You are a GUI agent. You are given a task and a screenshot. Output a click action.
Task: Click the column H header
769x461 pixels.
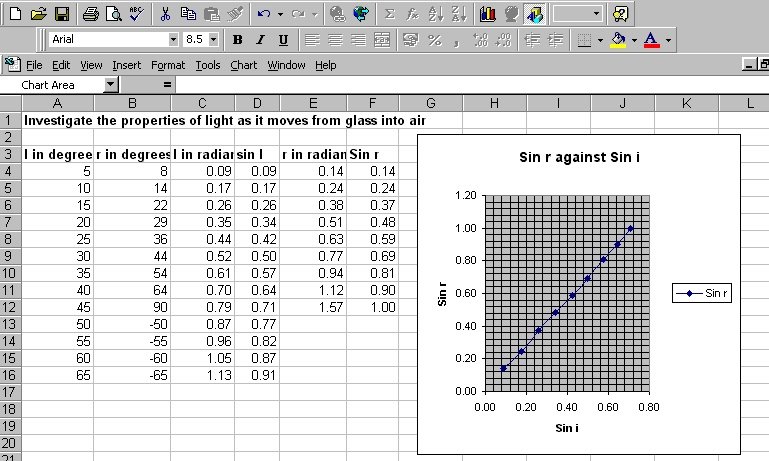click(x=494, y=103)
